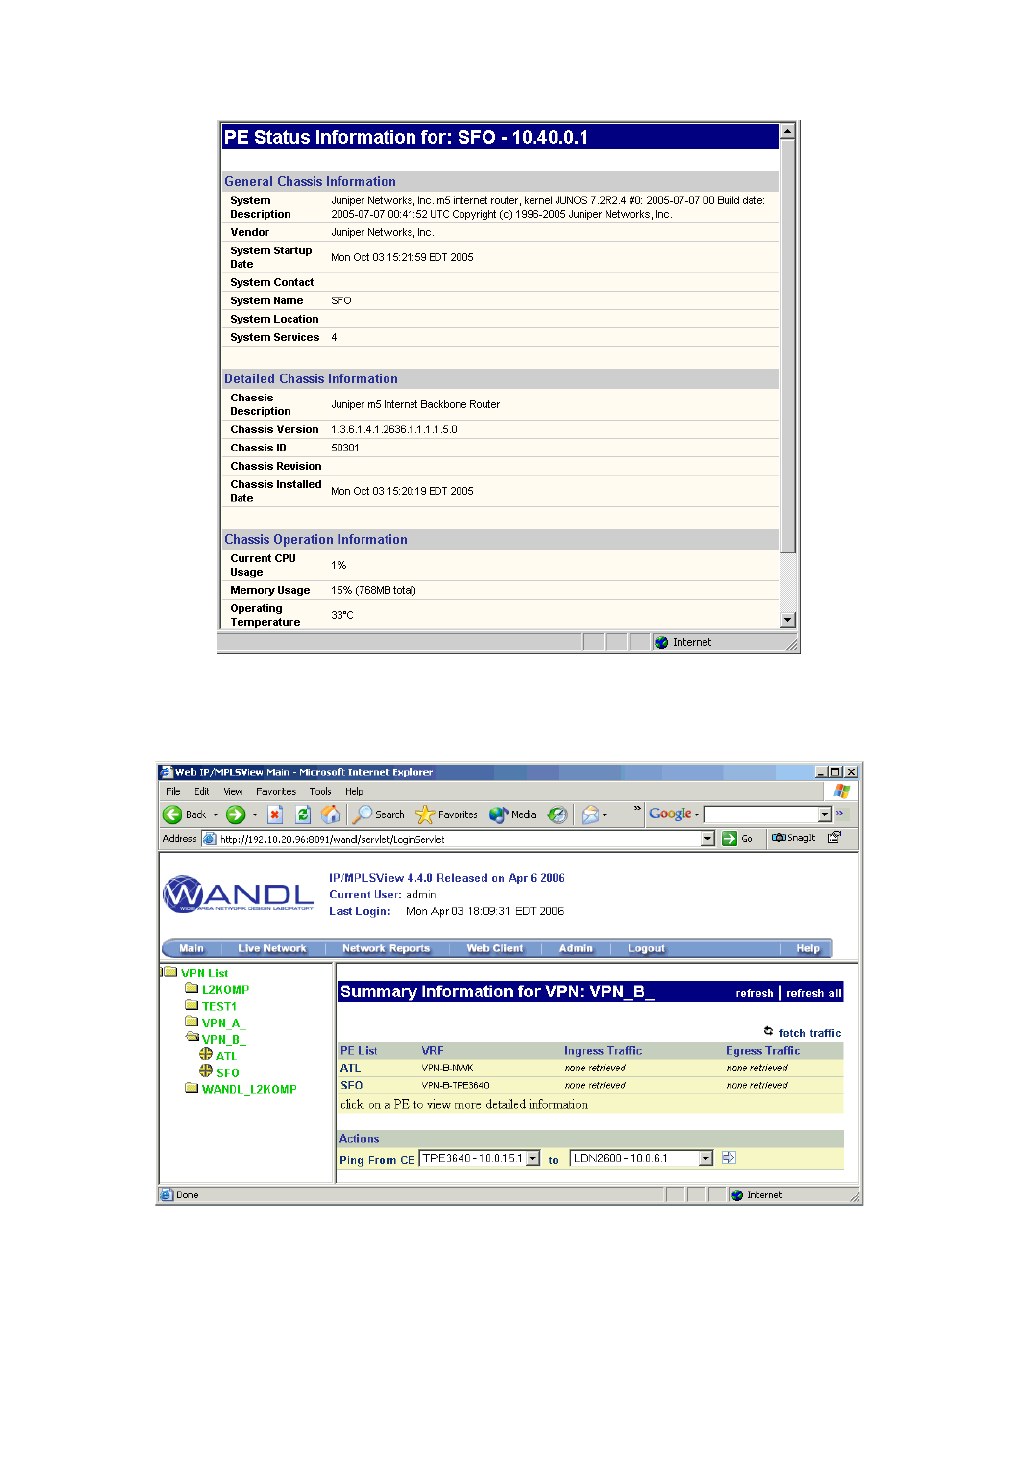The height and width of the screenshot is (1484, 1011).
Task: Open the Back button history dropdown arrow
Action: 216,815
